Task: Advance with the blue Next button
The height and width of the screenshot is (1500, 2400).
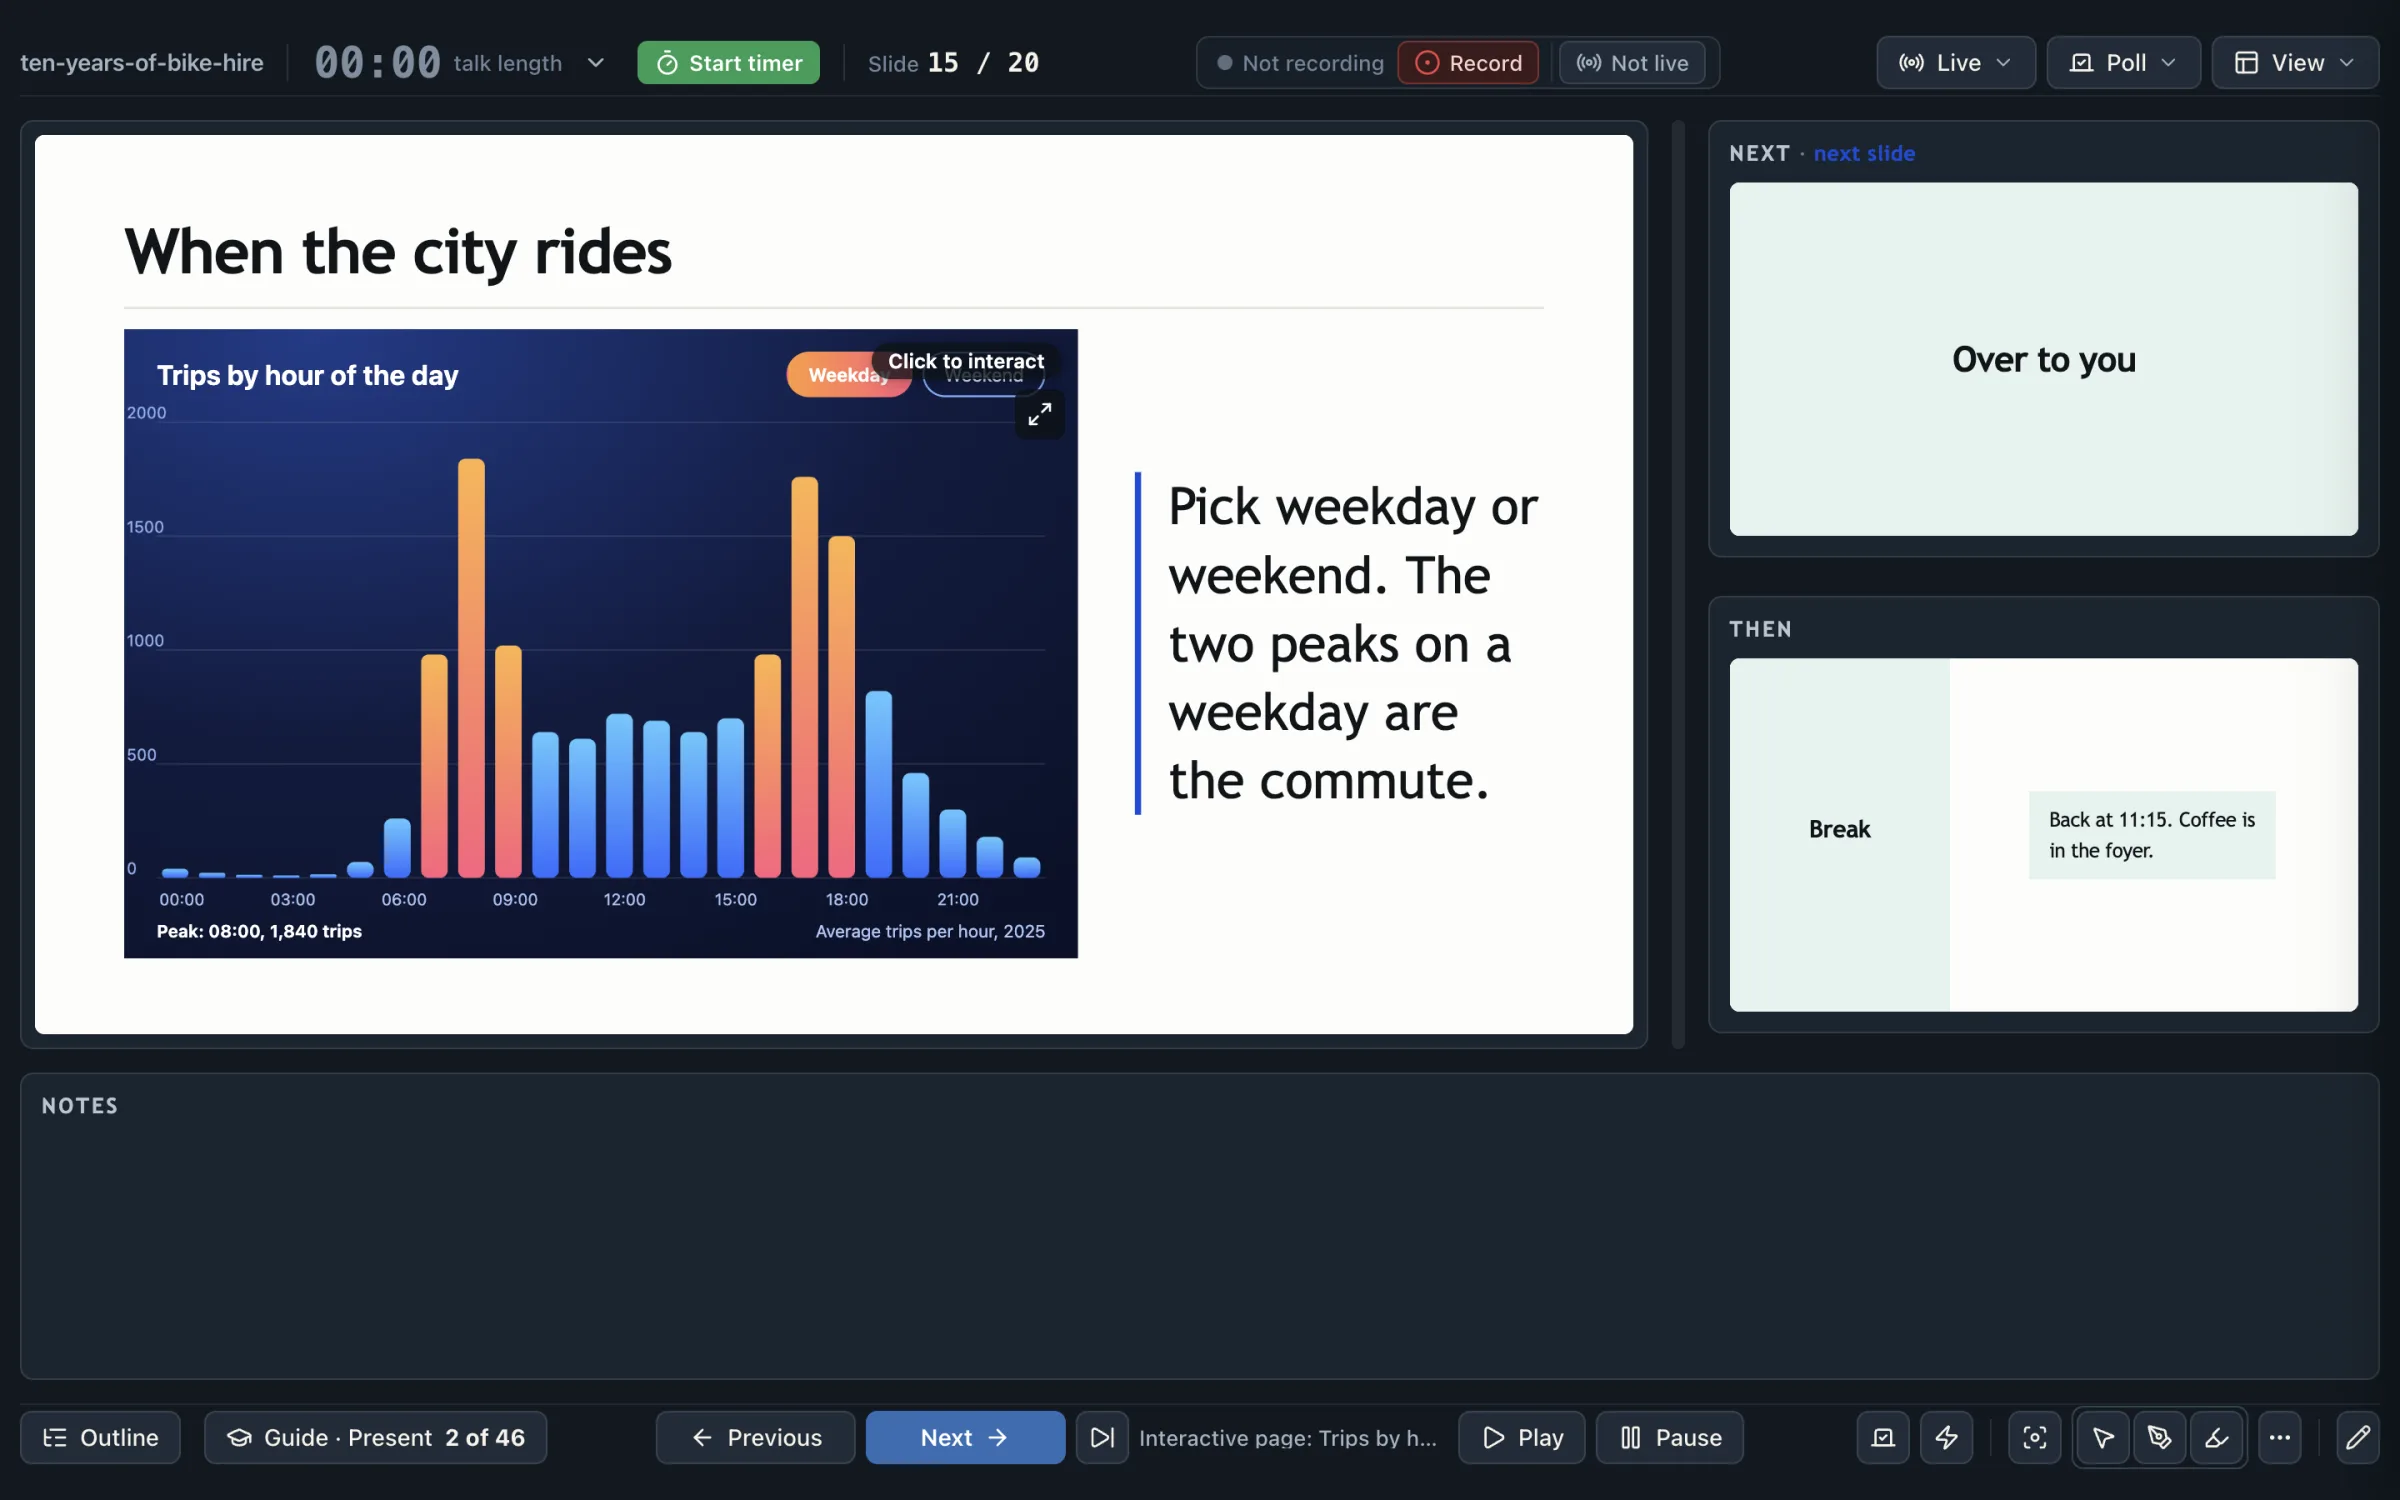Action: tap(965, 1437)
